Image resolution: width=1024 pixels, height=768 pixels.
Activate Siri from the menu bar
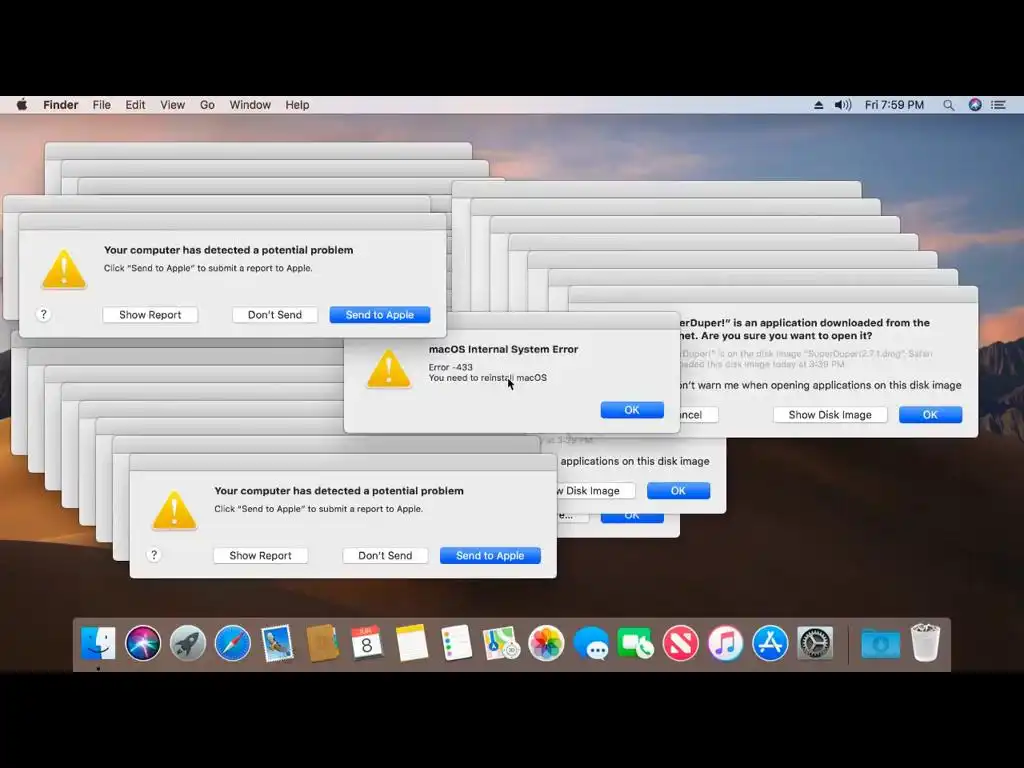tap(975, 105)
